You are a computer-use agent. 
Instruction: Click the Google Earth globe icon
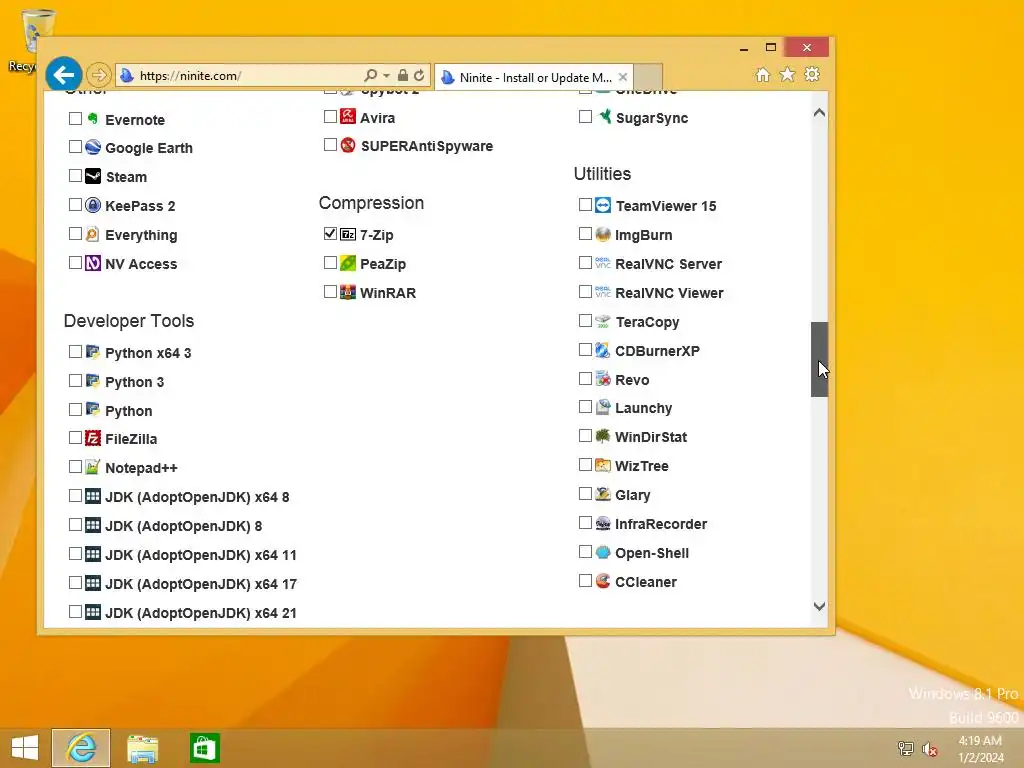coord(93,148)
